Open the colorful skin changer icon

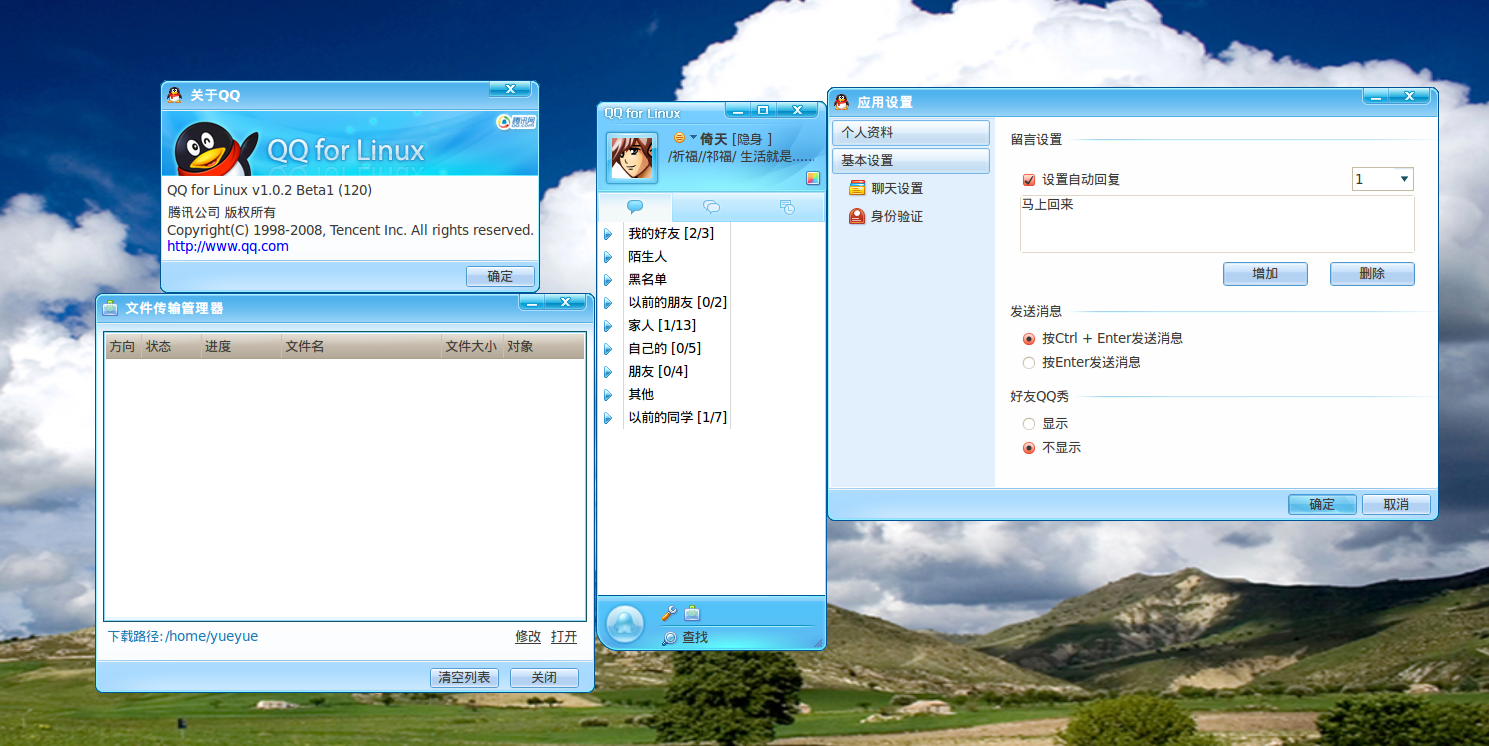point(813,178)
